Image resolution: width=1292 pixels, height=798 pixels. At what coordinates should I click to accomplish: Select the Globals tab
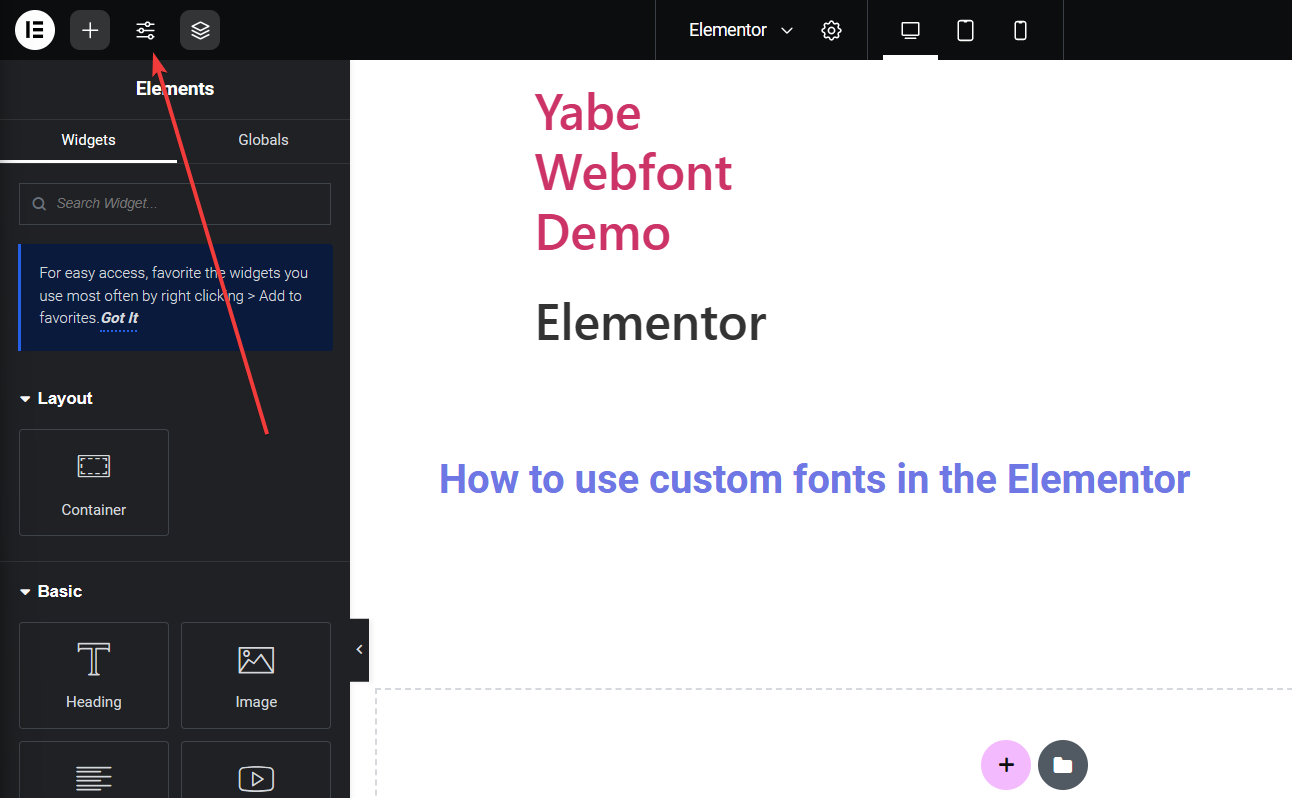pyautogui.click(x=263, y=140)
